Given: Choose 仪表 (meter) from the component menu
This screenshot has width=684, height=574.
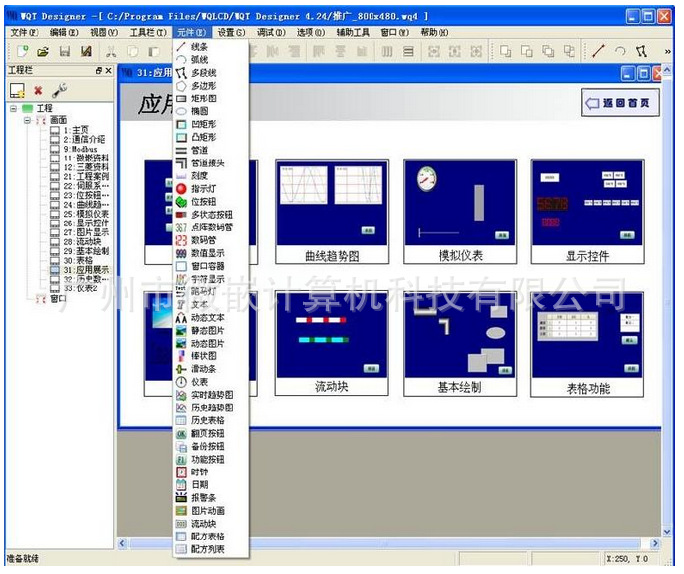Looking at the screenshot, I should [199, 381].
